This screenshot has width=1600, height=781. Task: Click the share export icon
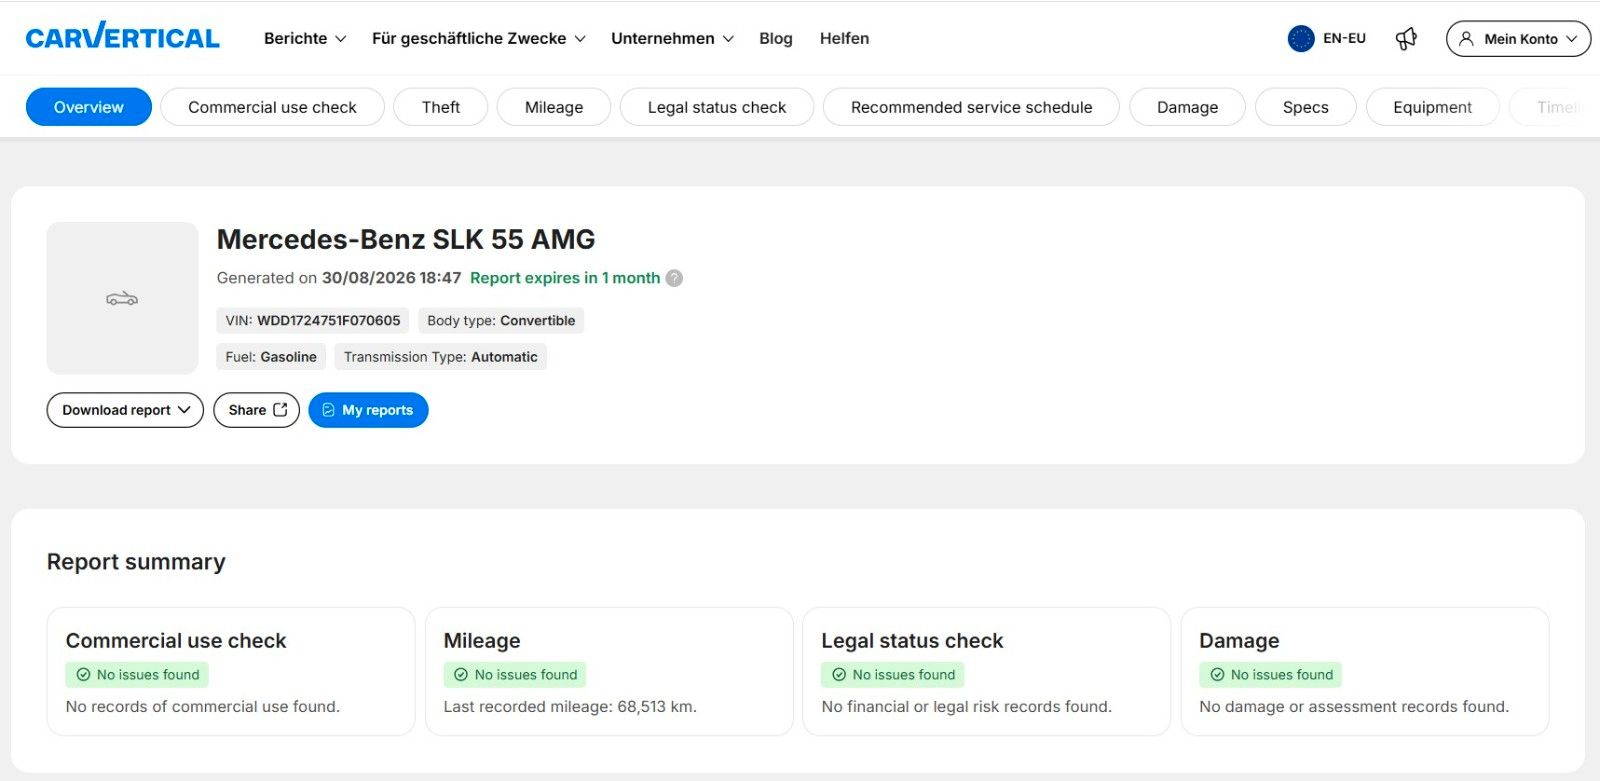coord(280,410)
